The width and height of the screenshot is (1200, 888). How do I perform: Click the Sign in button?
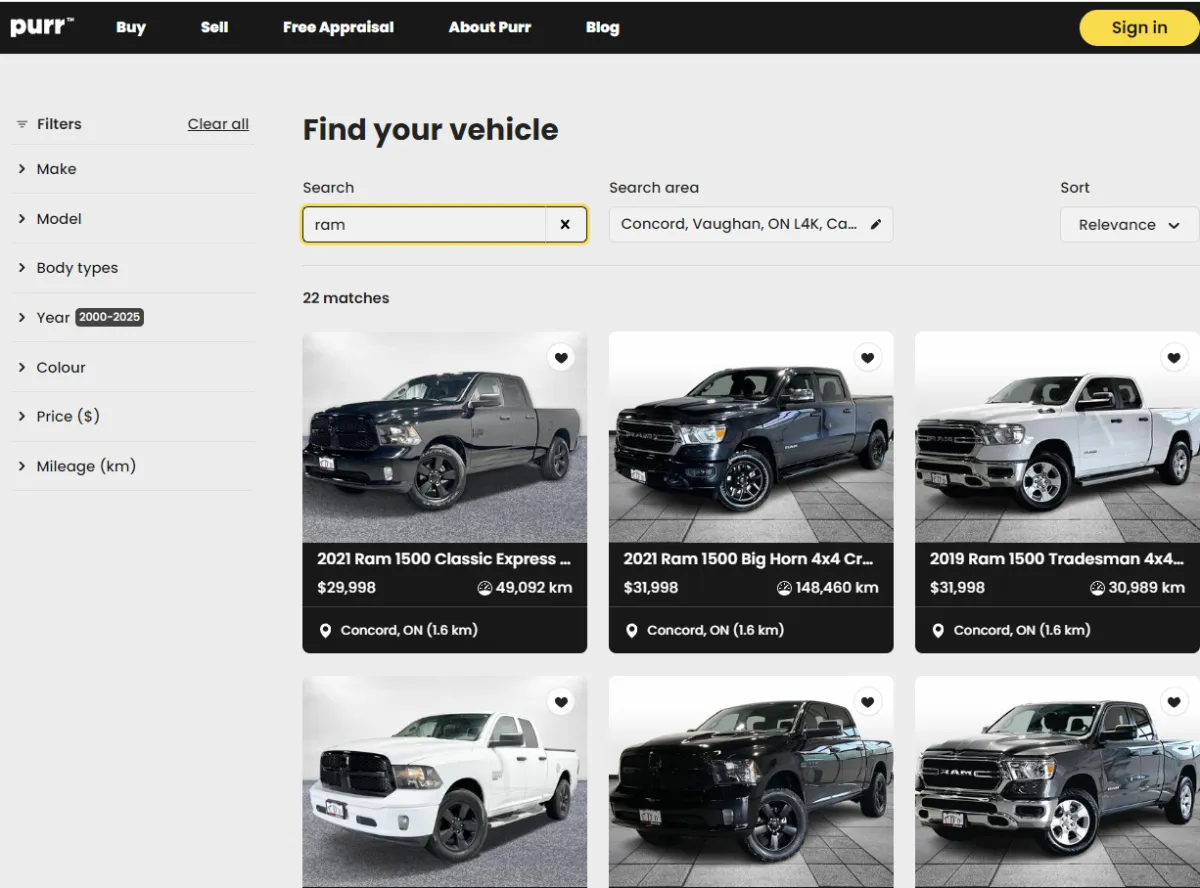coord(1139,28)
